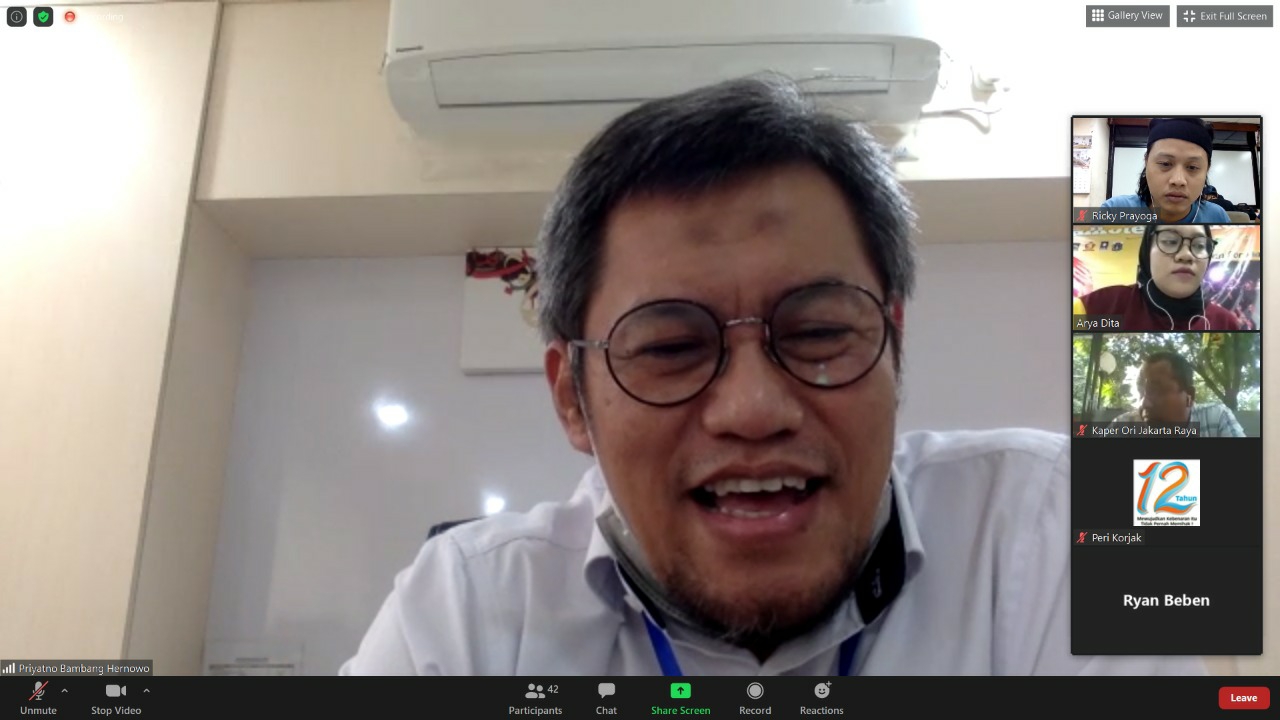Leave the meeting
Image resolution: width=1280 pixels, height=720 pixels.
coord(1243,698)
